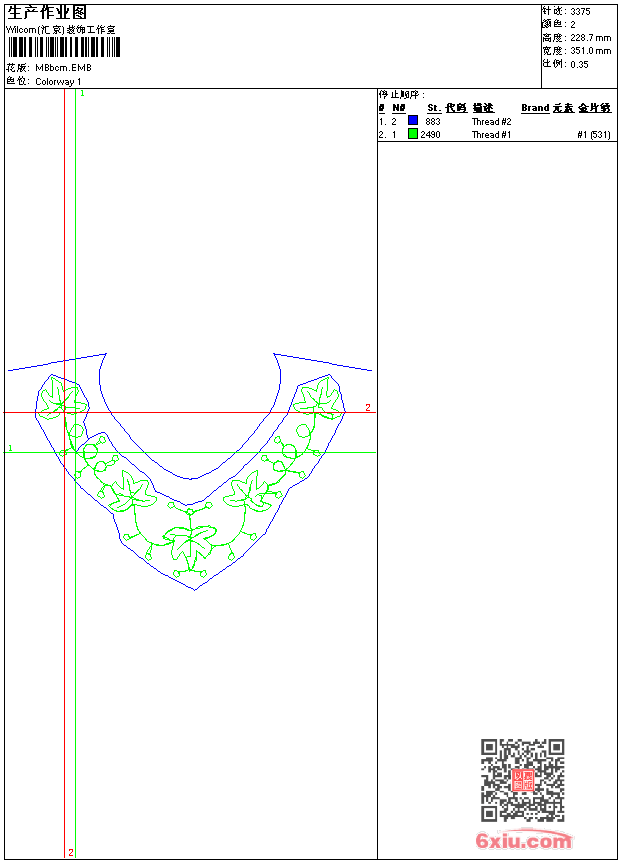620x860 pixels.
Task: Click the 'St.' column header
Action: [435, 108]
